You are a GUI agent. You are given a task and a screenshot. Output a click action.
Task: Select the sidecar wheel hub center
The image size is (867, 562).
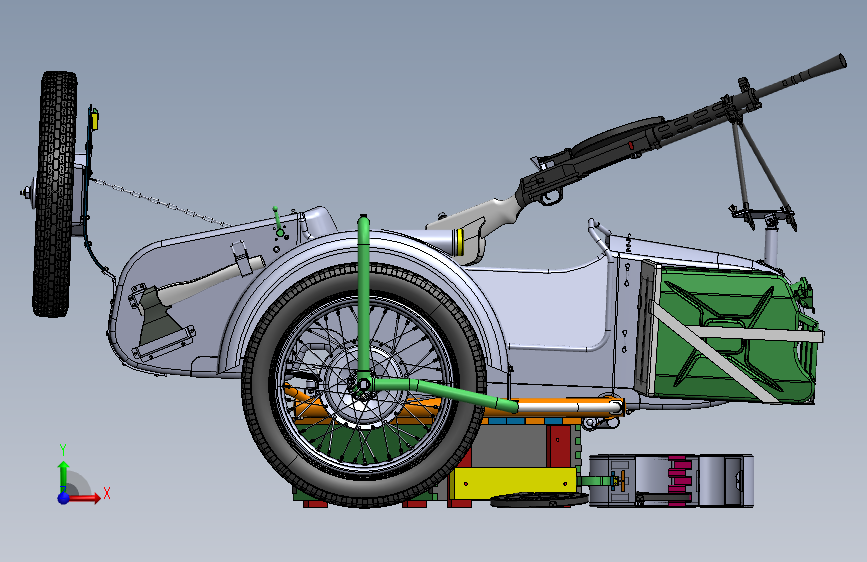[363, 384]
